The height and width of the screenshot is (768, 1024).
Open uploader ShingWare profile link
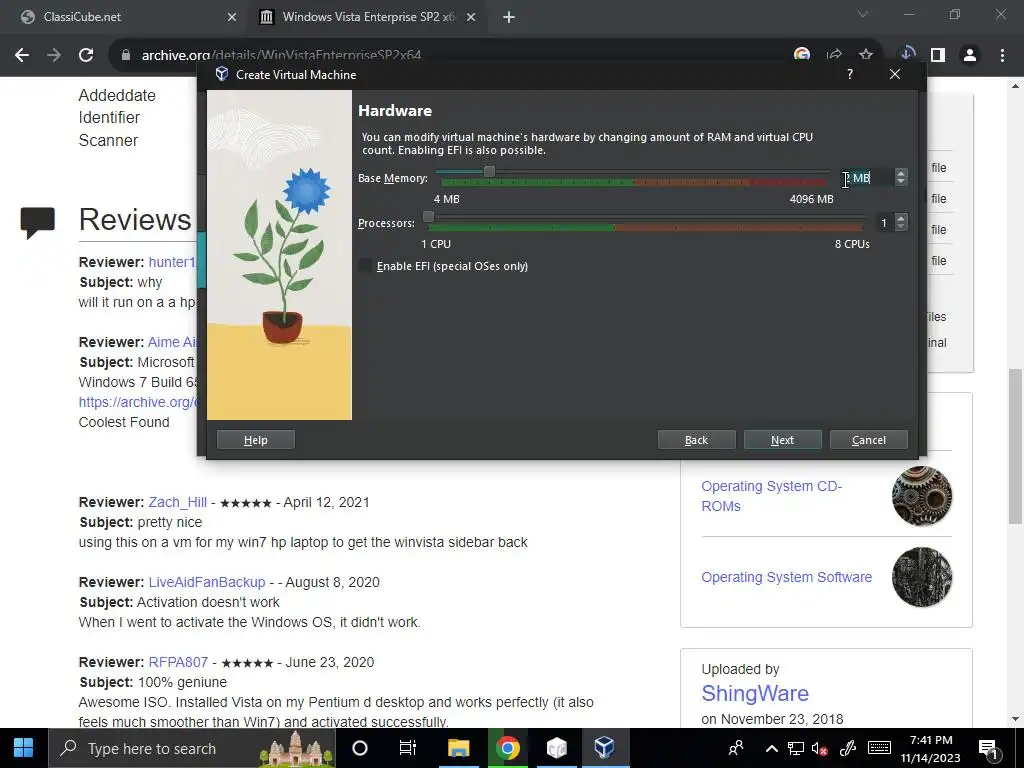tap(755, 693)
